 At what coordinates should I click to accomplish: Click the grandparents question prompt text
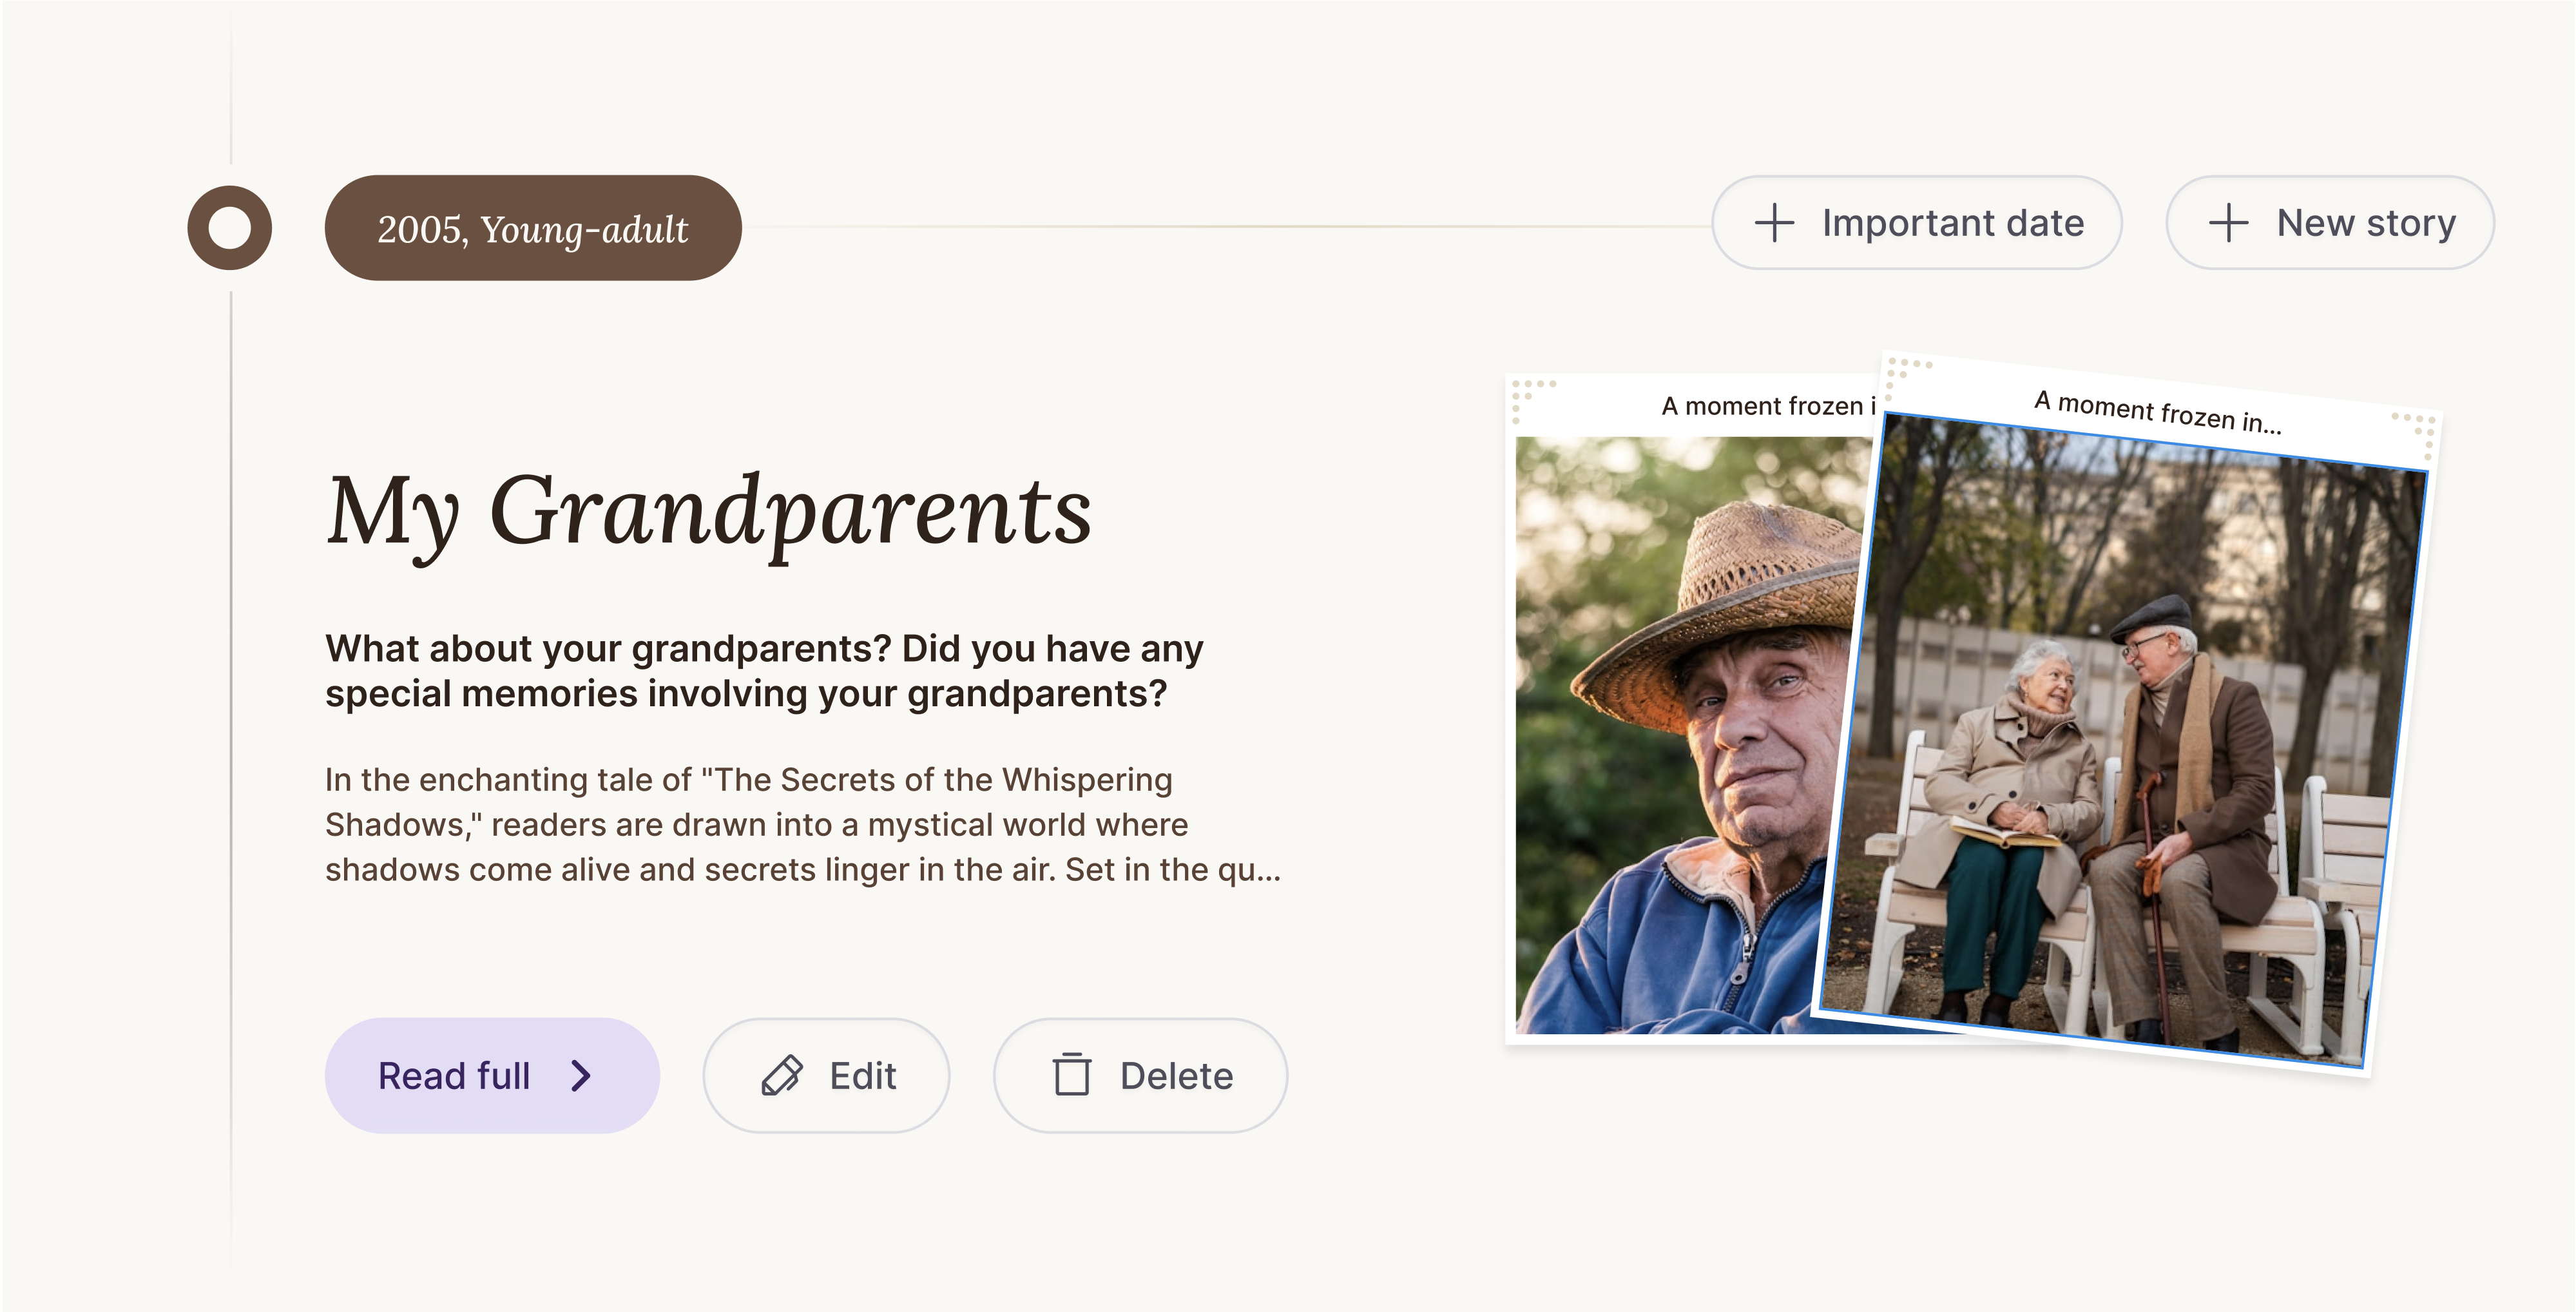(x=764, y=671)
